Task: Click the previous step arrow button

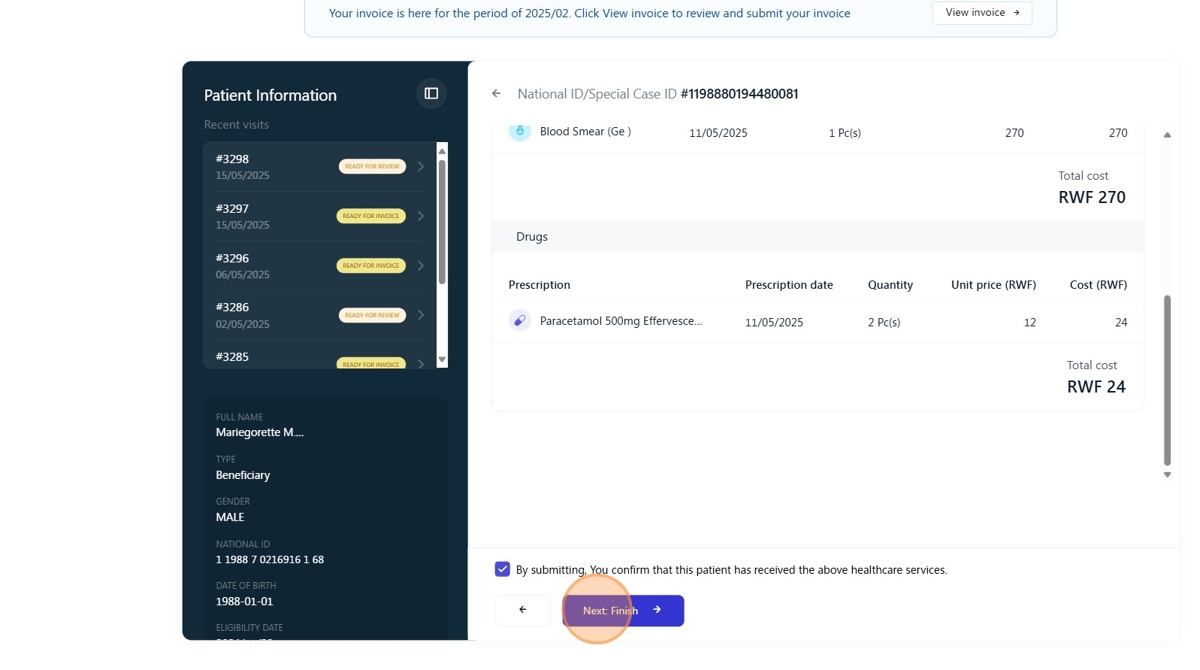Action: (x=522, y=610)
